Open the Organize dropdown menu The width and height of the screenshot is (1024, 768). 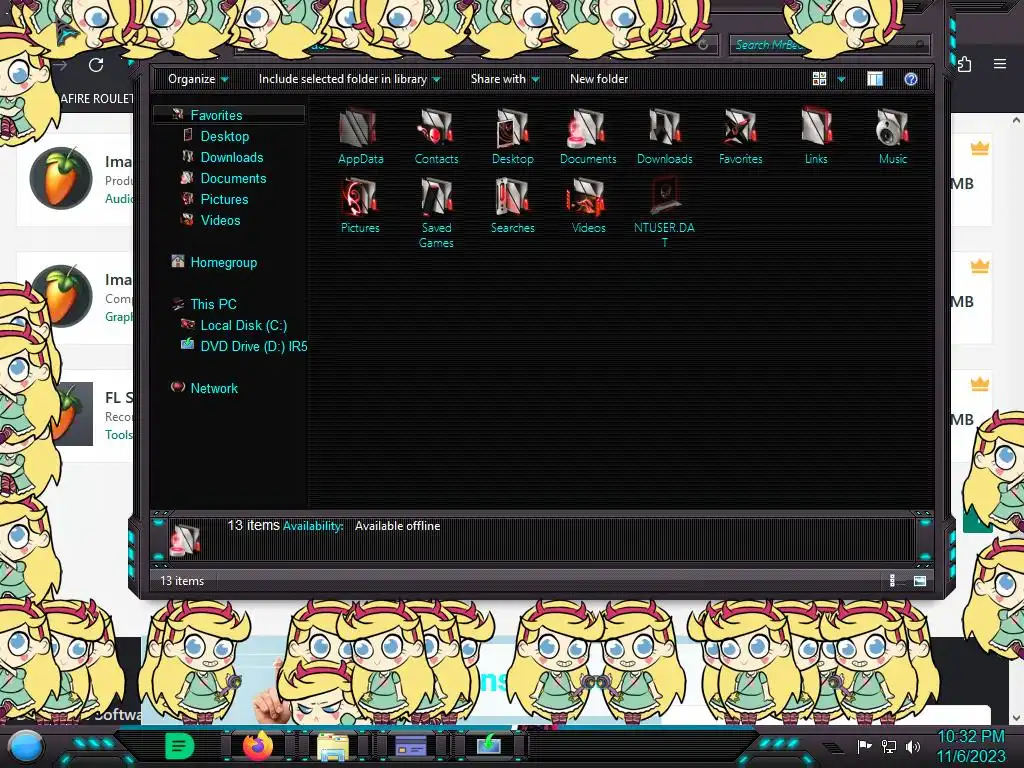point(198,79)
